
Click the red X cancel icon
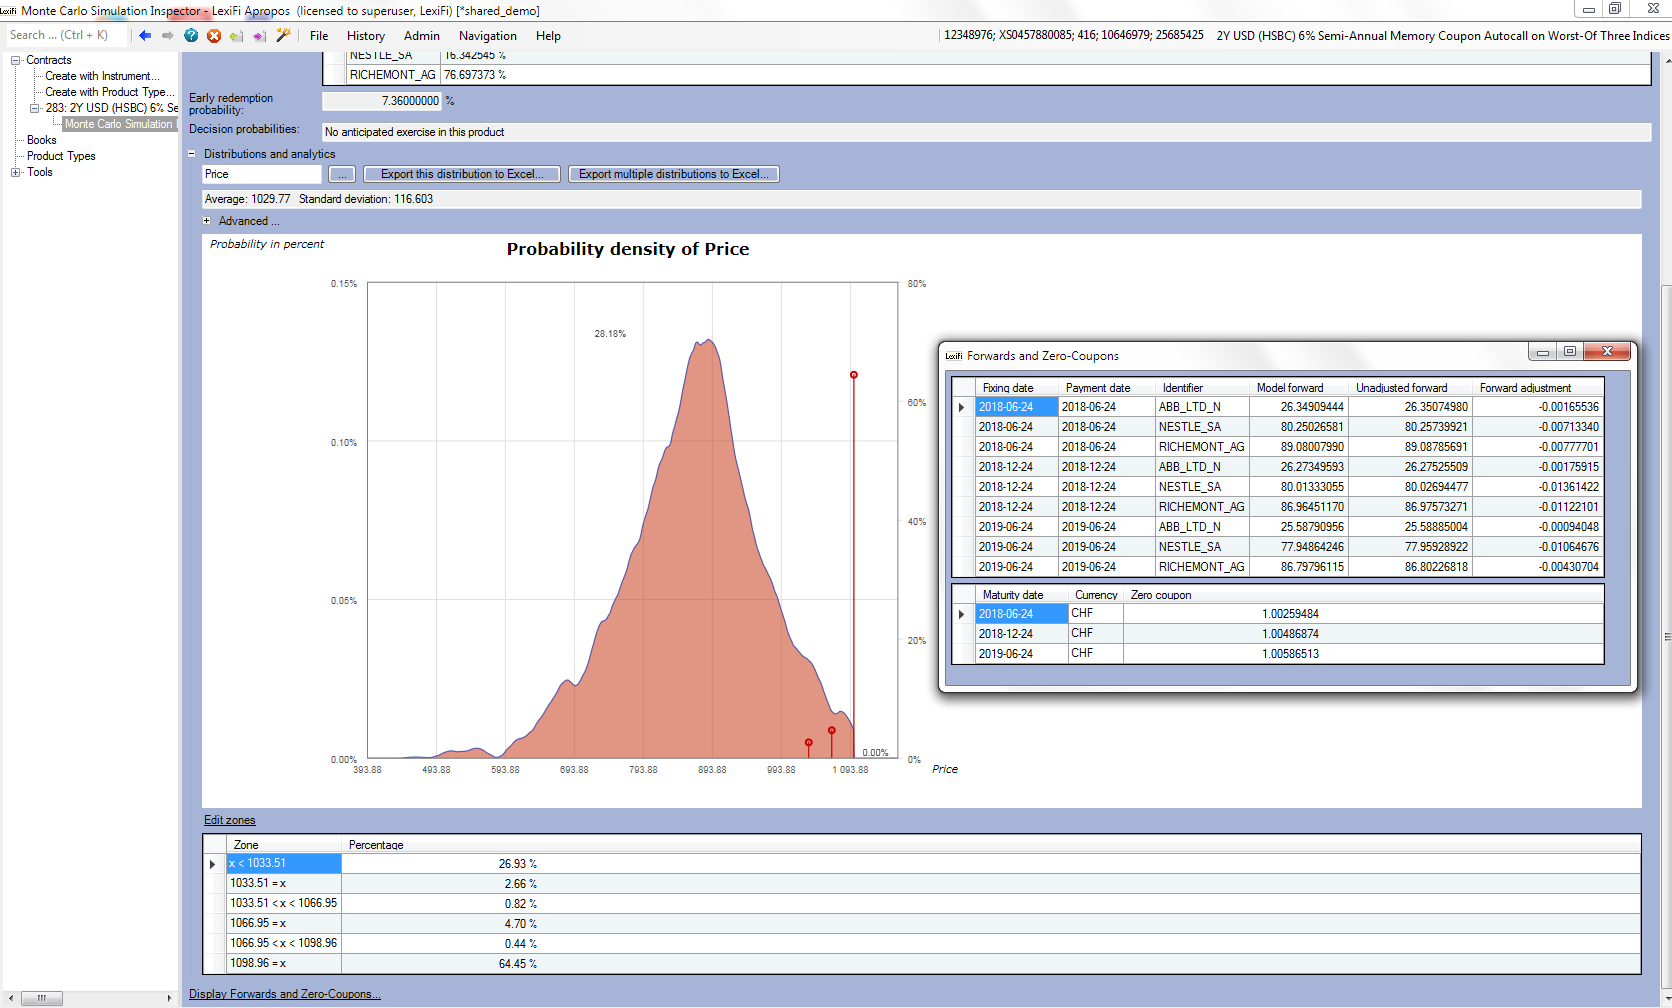point(214,35)
